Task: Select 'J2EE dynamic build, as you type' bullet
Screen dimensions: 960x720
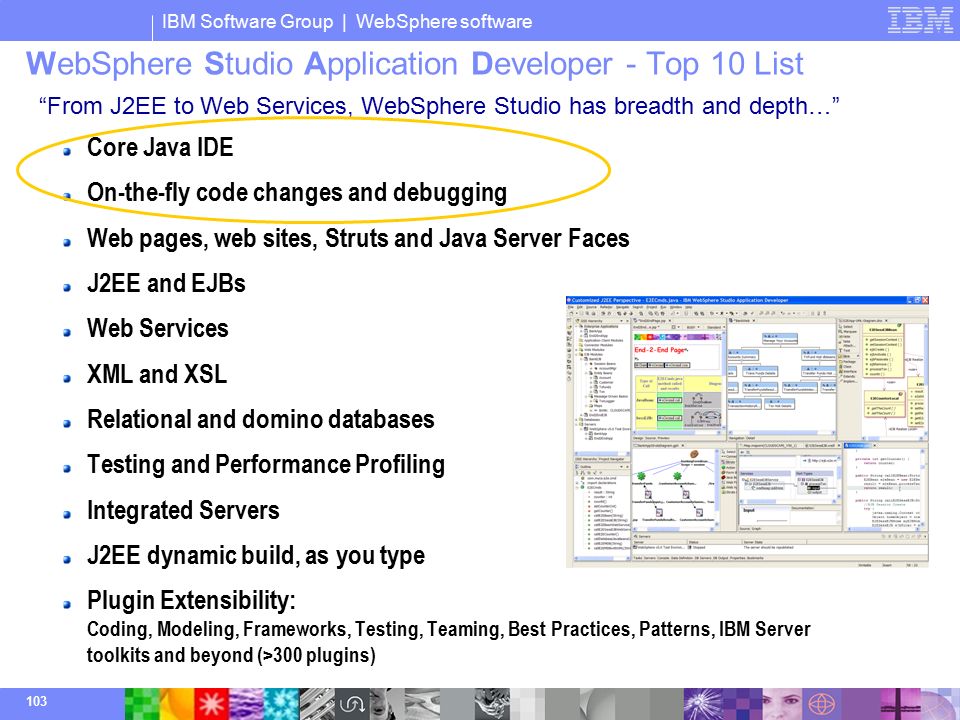Action: (x=256, y=556)
